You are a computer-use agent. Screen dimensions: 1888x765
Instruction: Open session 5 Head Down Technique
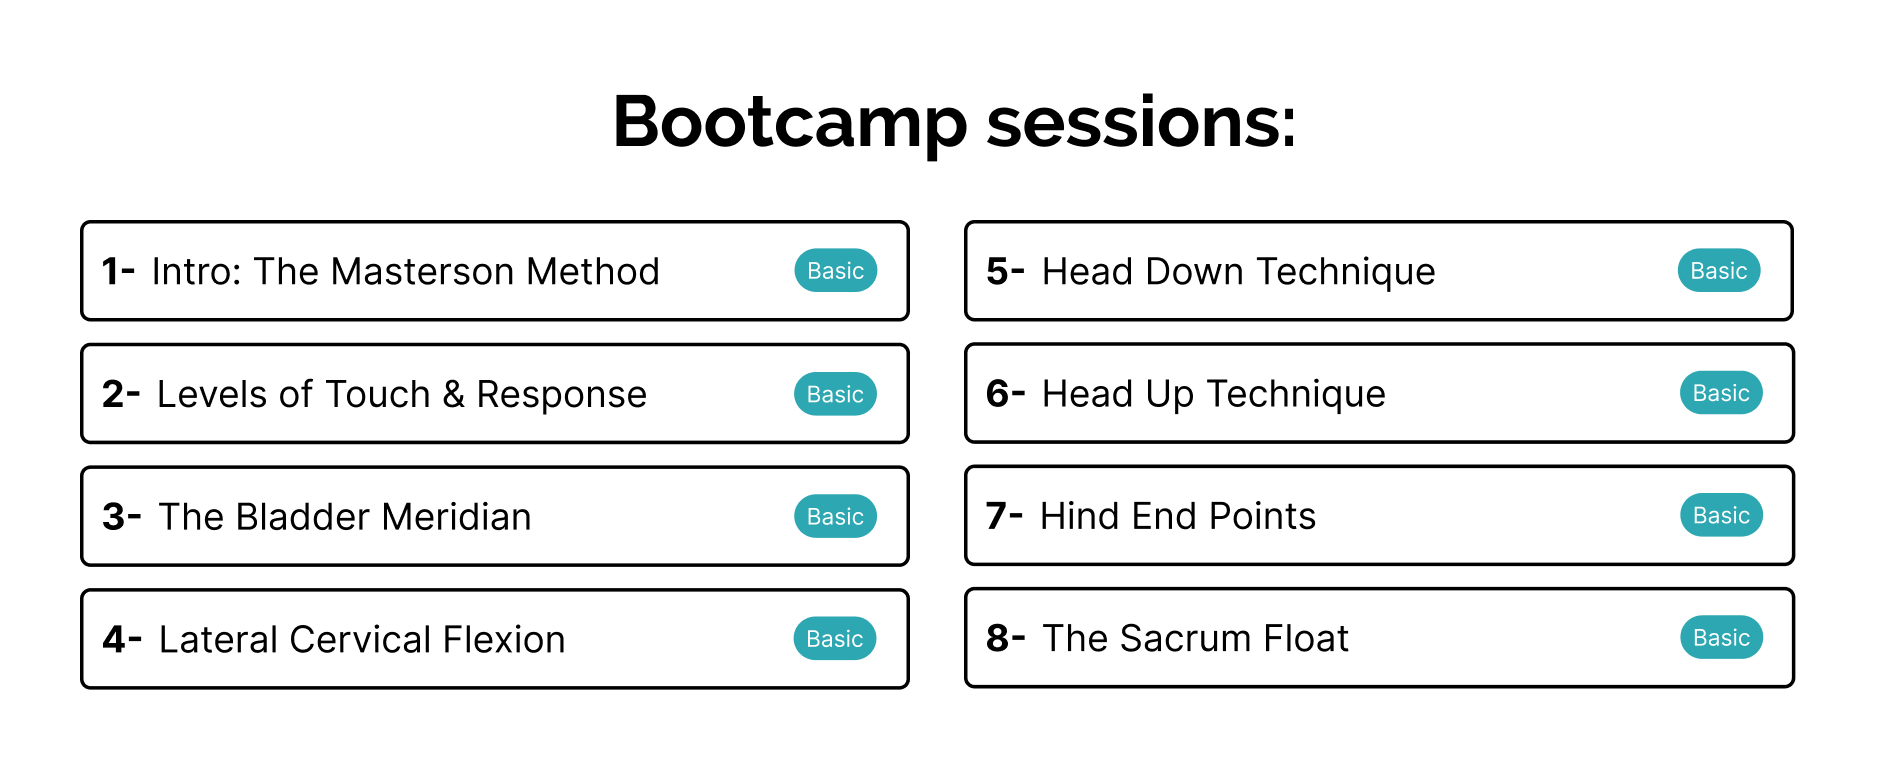1238,271
